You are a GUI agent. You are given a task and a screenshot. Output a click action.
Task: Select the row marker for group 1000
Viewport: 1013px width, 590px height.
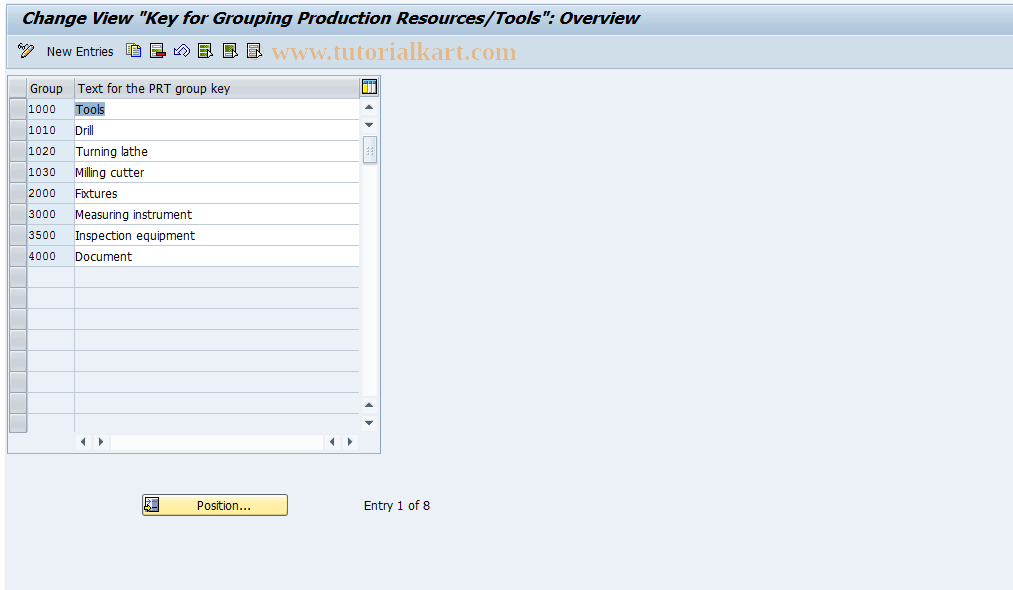click(16, 109)
